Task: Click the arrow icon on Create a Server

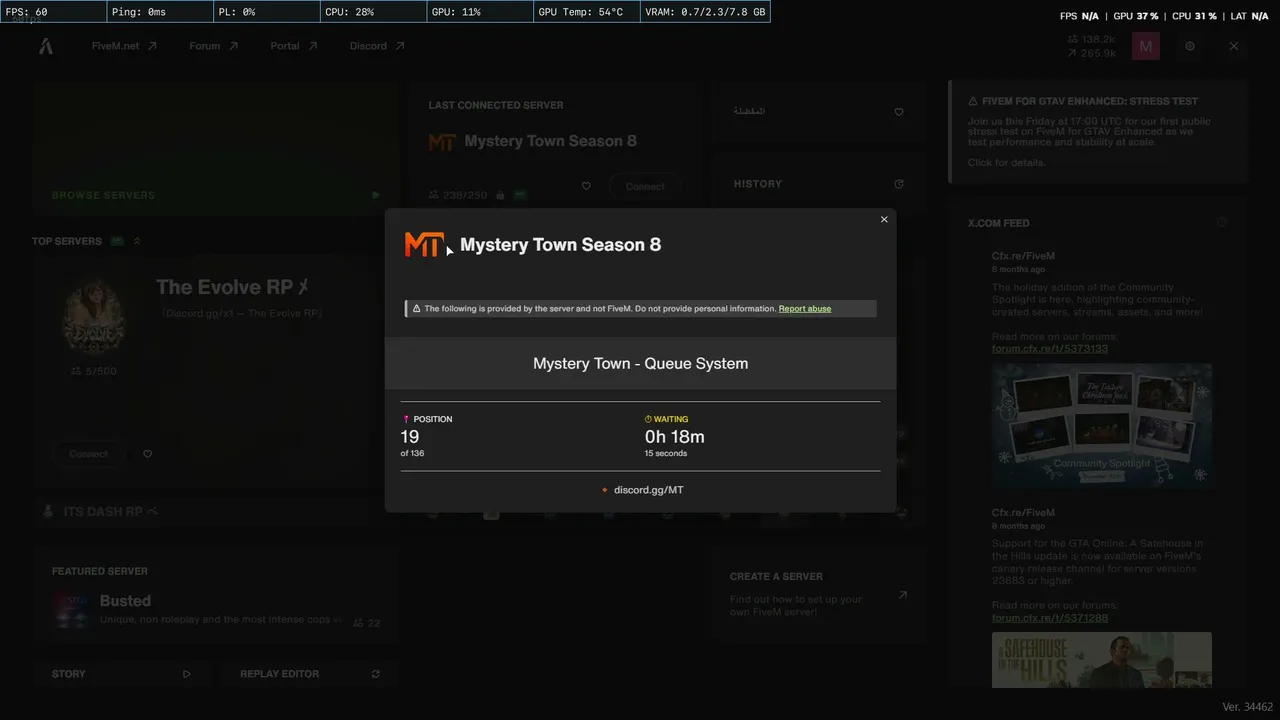Action: click(902, 595)
